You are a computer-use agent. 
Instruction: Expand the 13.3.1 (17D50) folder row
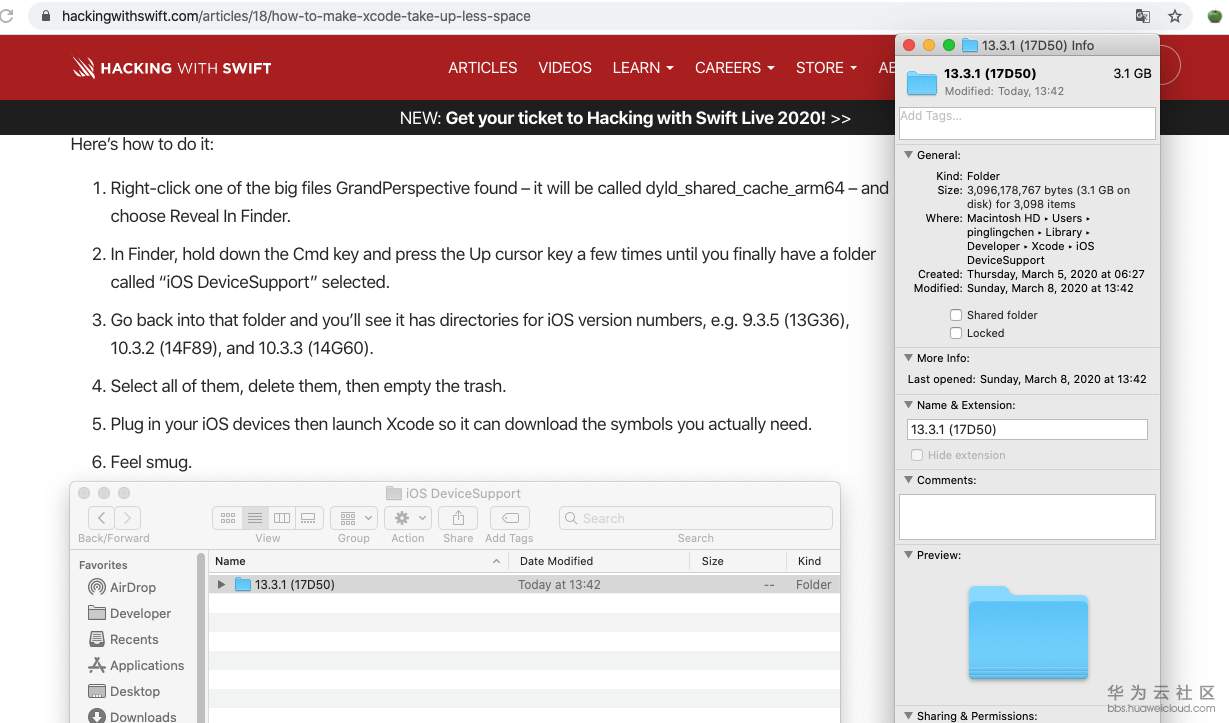pyautogui.click(x=222, y=585)
